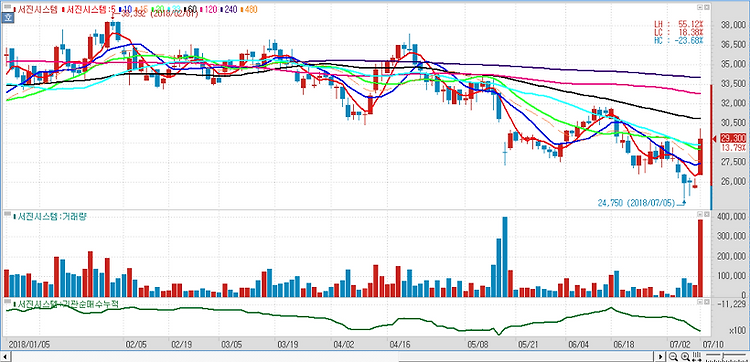Click the 06/04 date axis label

click(579, 343)
